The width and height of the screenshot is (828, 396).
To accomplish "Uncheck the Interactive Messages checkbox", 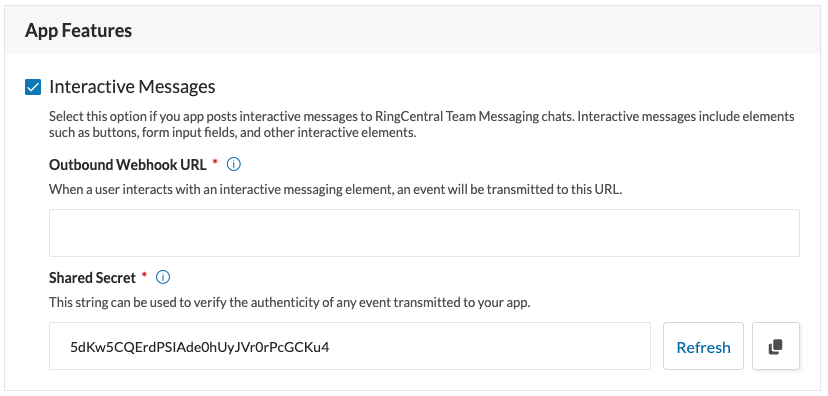I will pos(33,87).
